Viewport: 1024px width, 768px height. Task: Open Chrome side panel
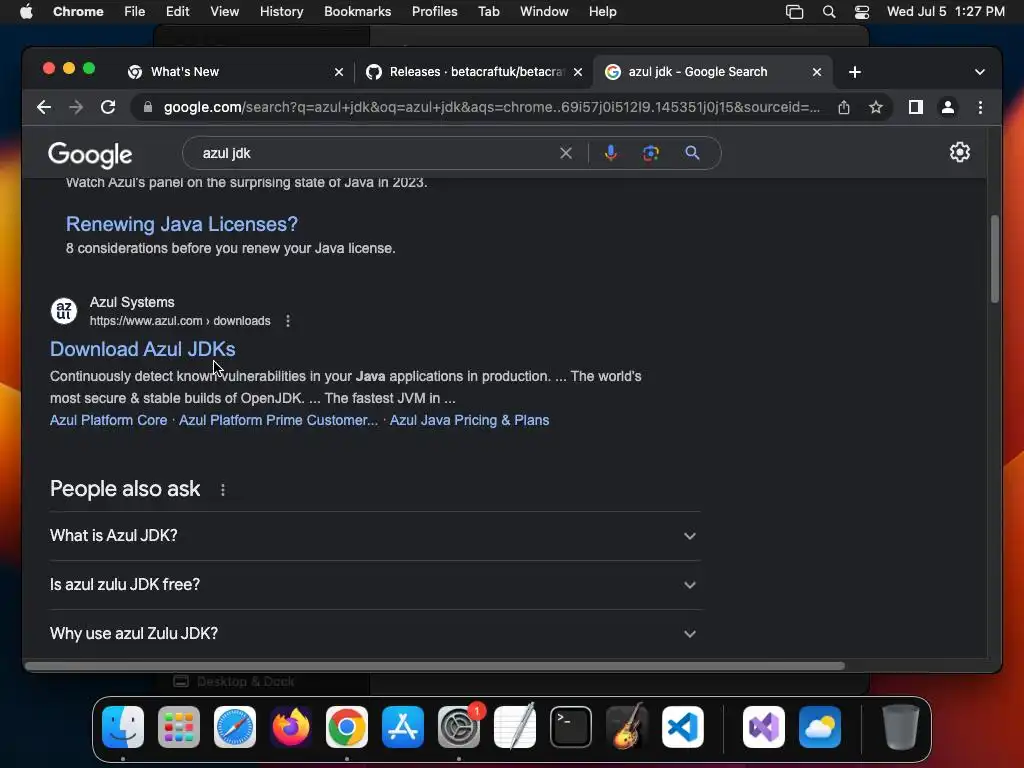pos(916,107)
